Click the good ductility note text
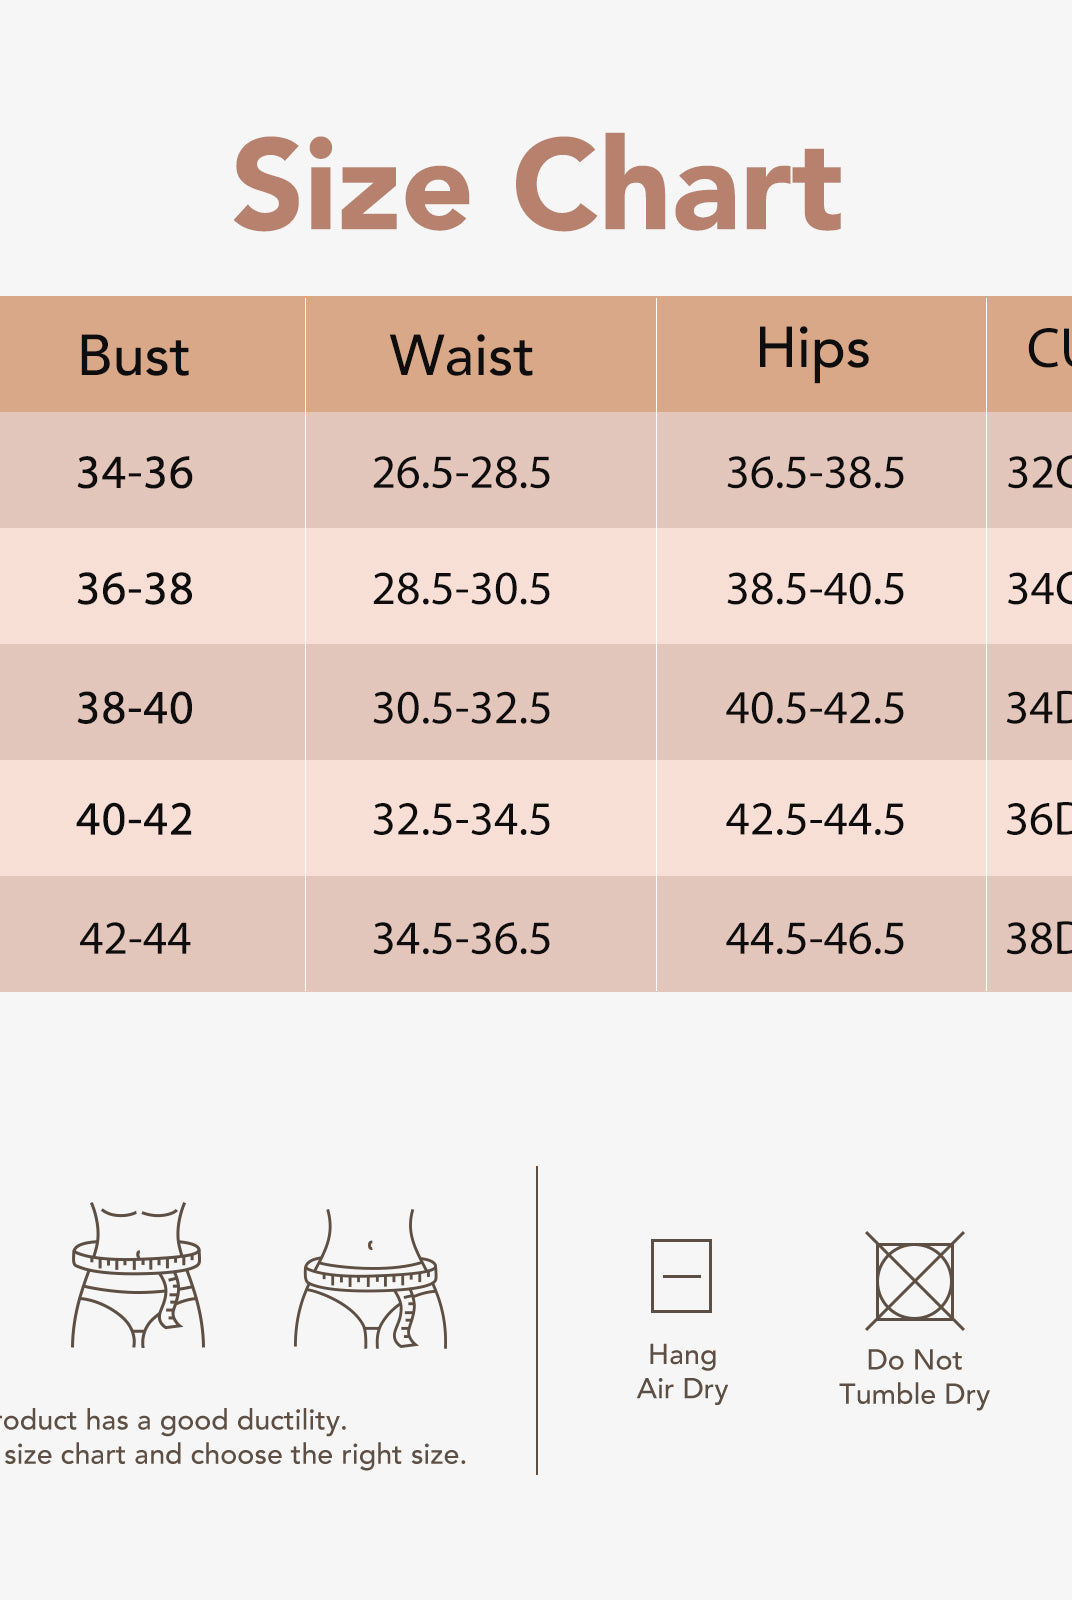This screenshot has width=1072, height=1600. pyautogui.click(x=172, y=1420)
